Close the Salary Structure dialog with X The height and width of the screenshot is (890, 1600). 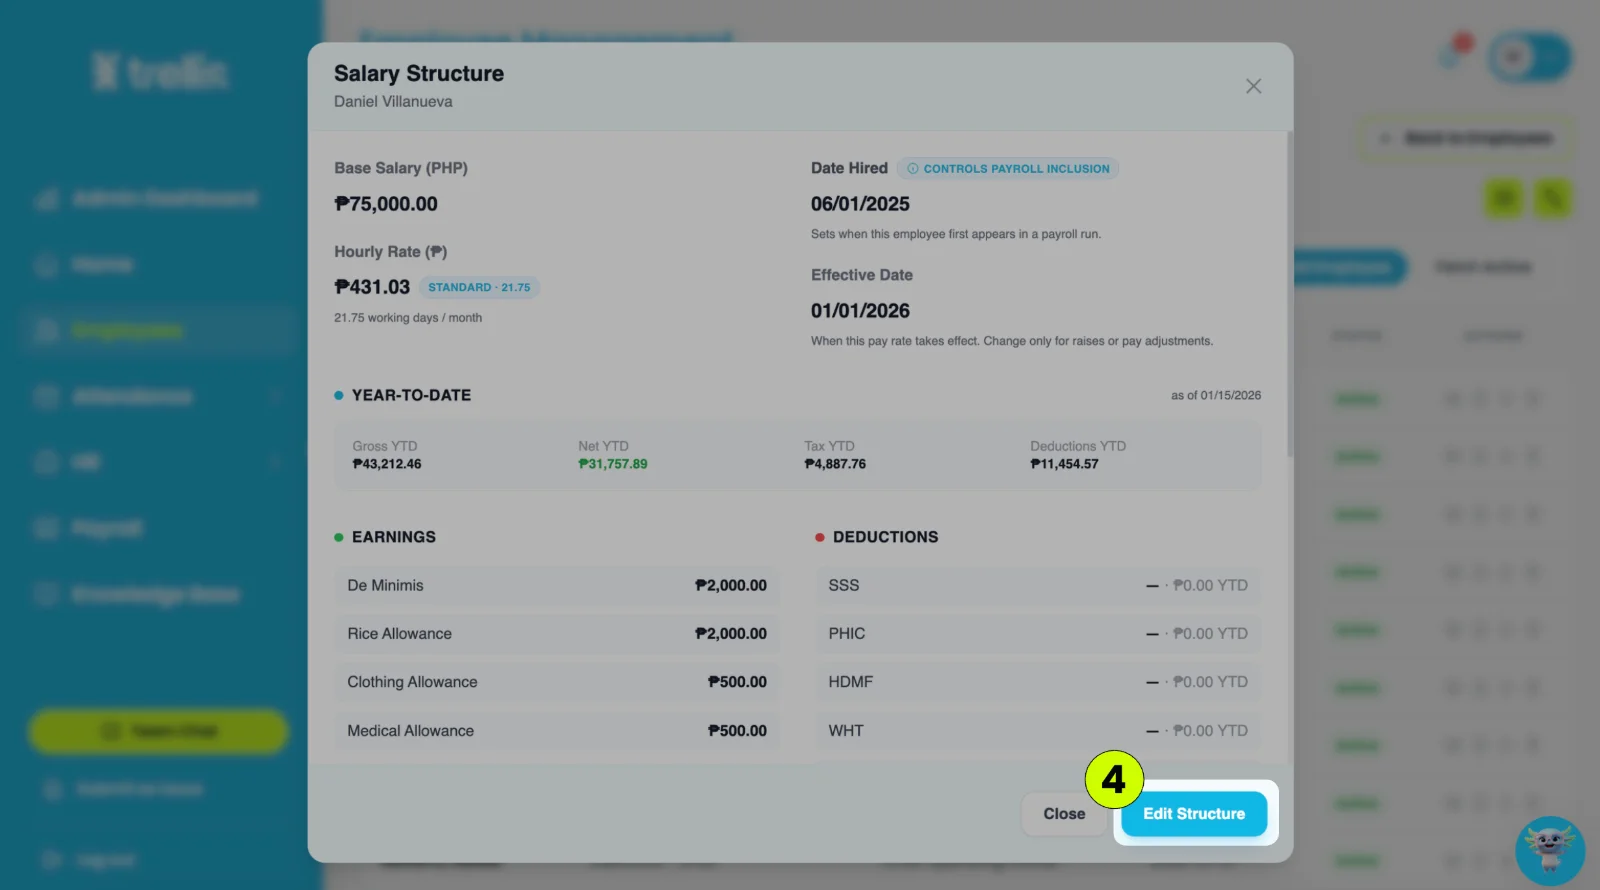coord(1253,86)
